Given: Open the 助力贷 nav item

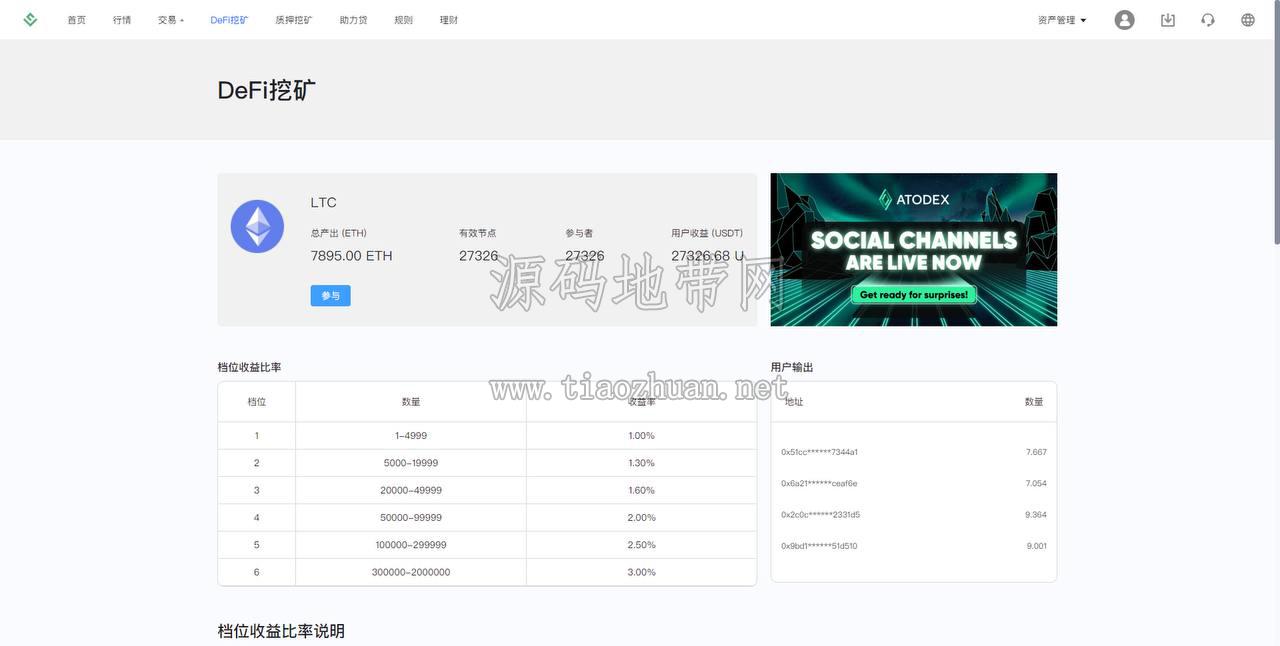Looking at the screenshot, I should (x=353, y=20).
